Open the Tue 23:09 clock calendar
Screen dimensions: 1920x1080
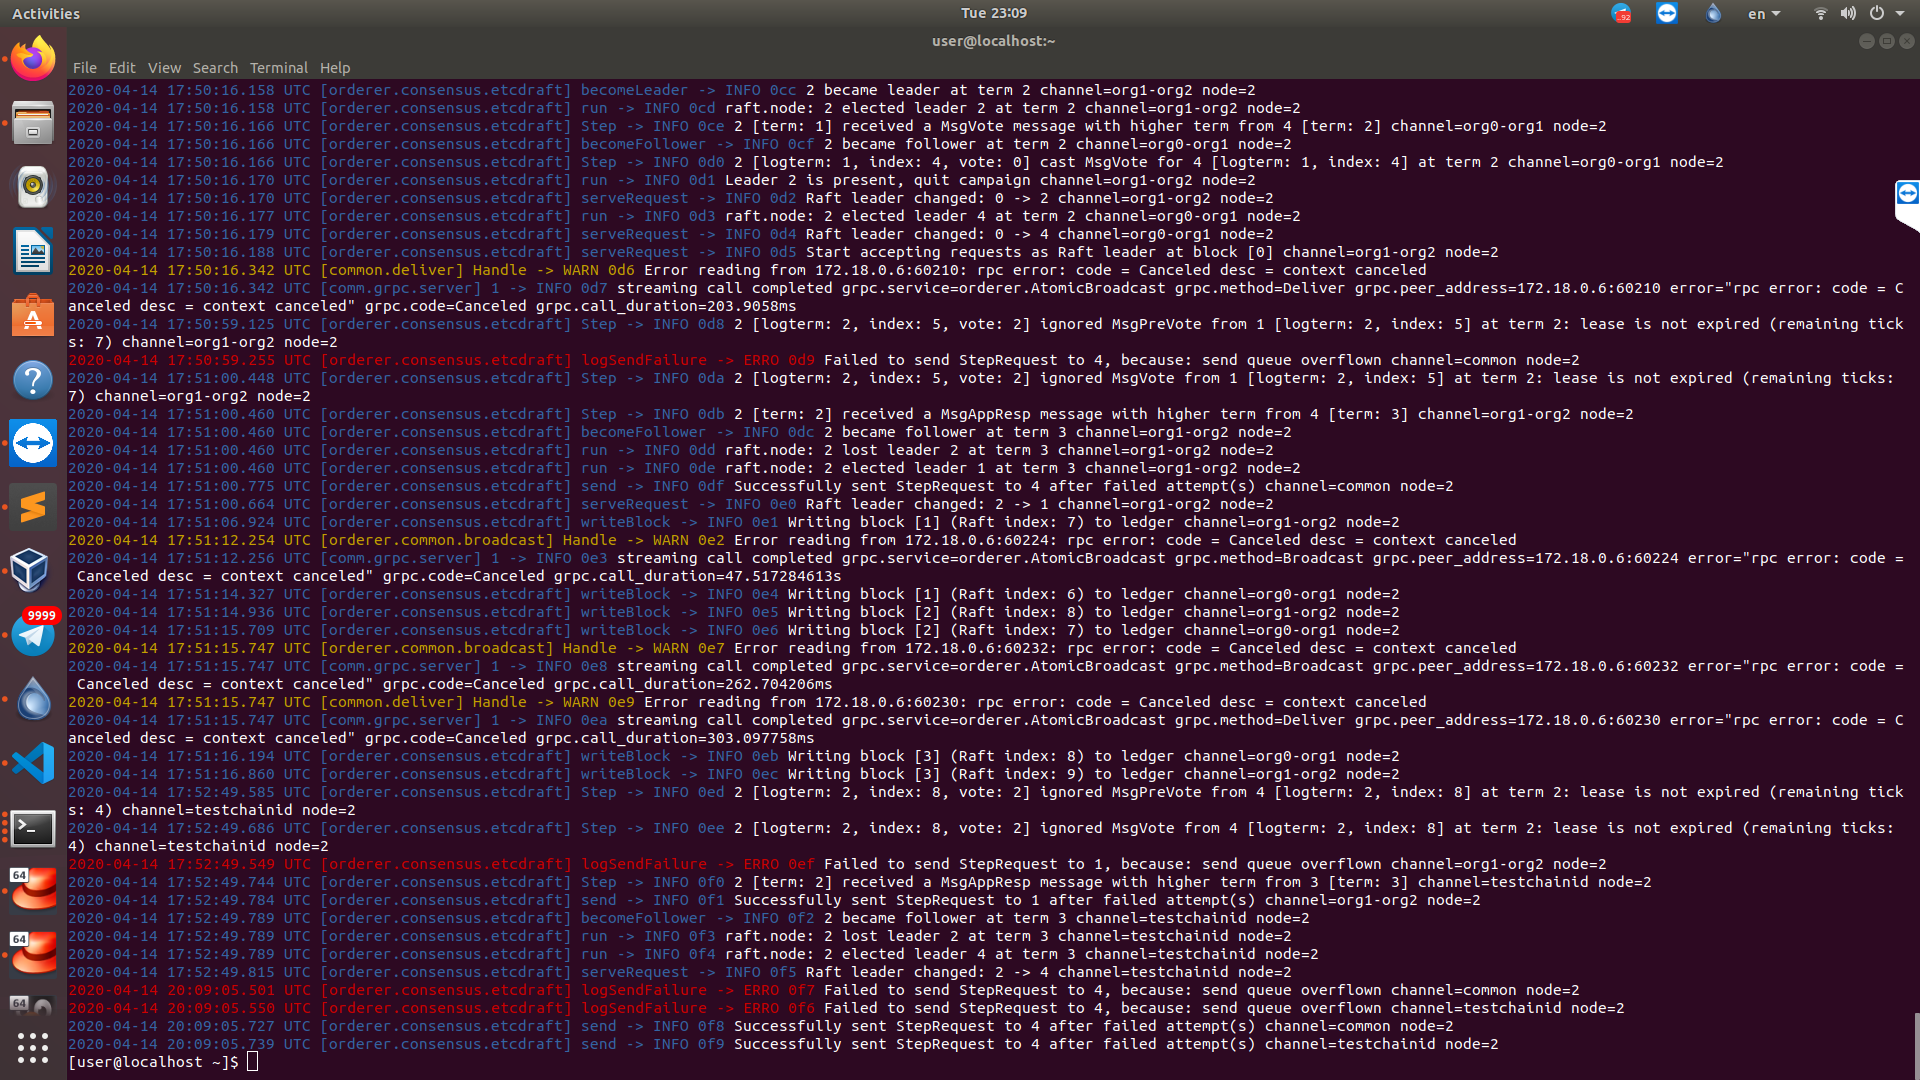(993, 13)
